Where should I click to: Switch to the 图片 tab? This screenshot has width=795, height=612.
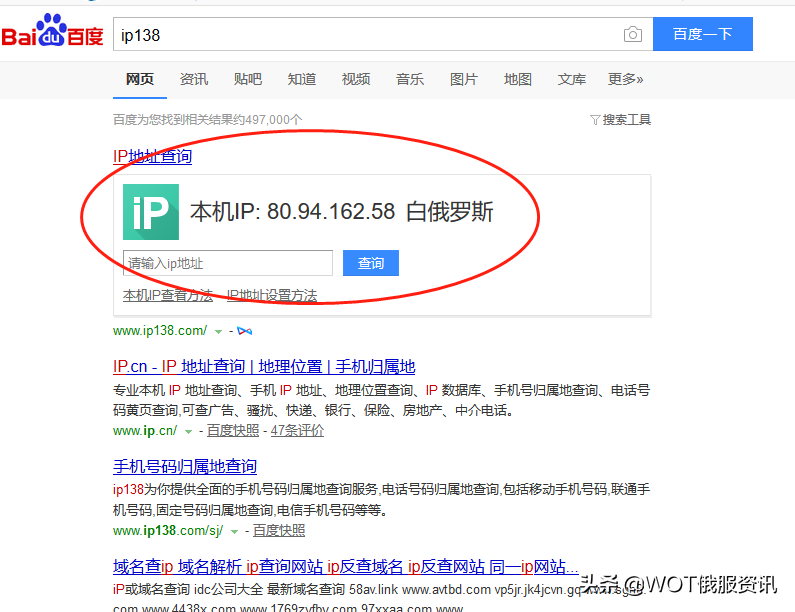coord(463,79)
